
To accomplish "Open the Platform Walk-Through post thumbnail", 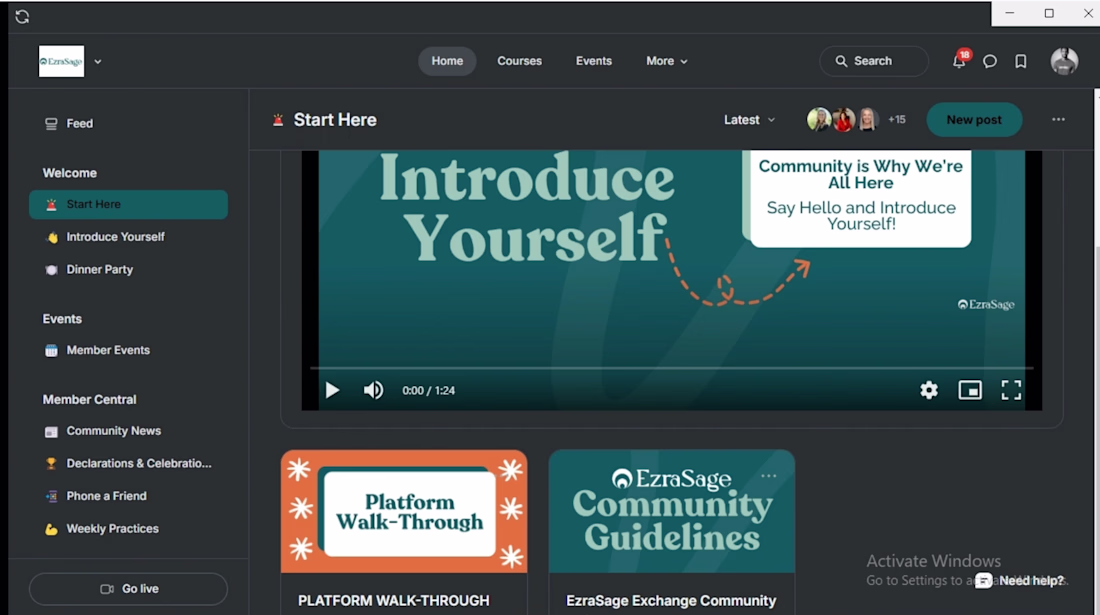I will pos(404,511).
